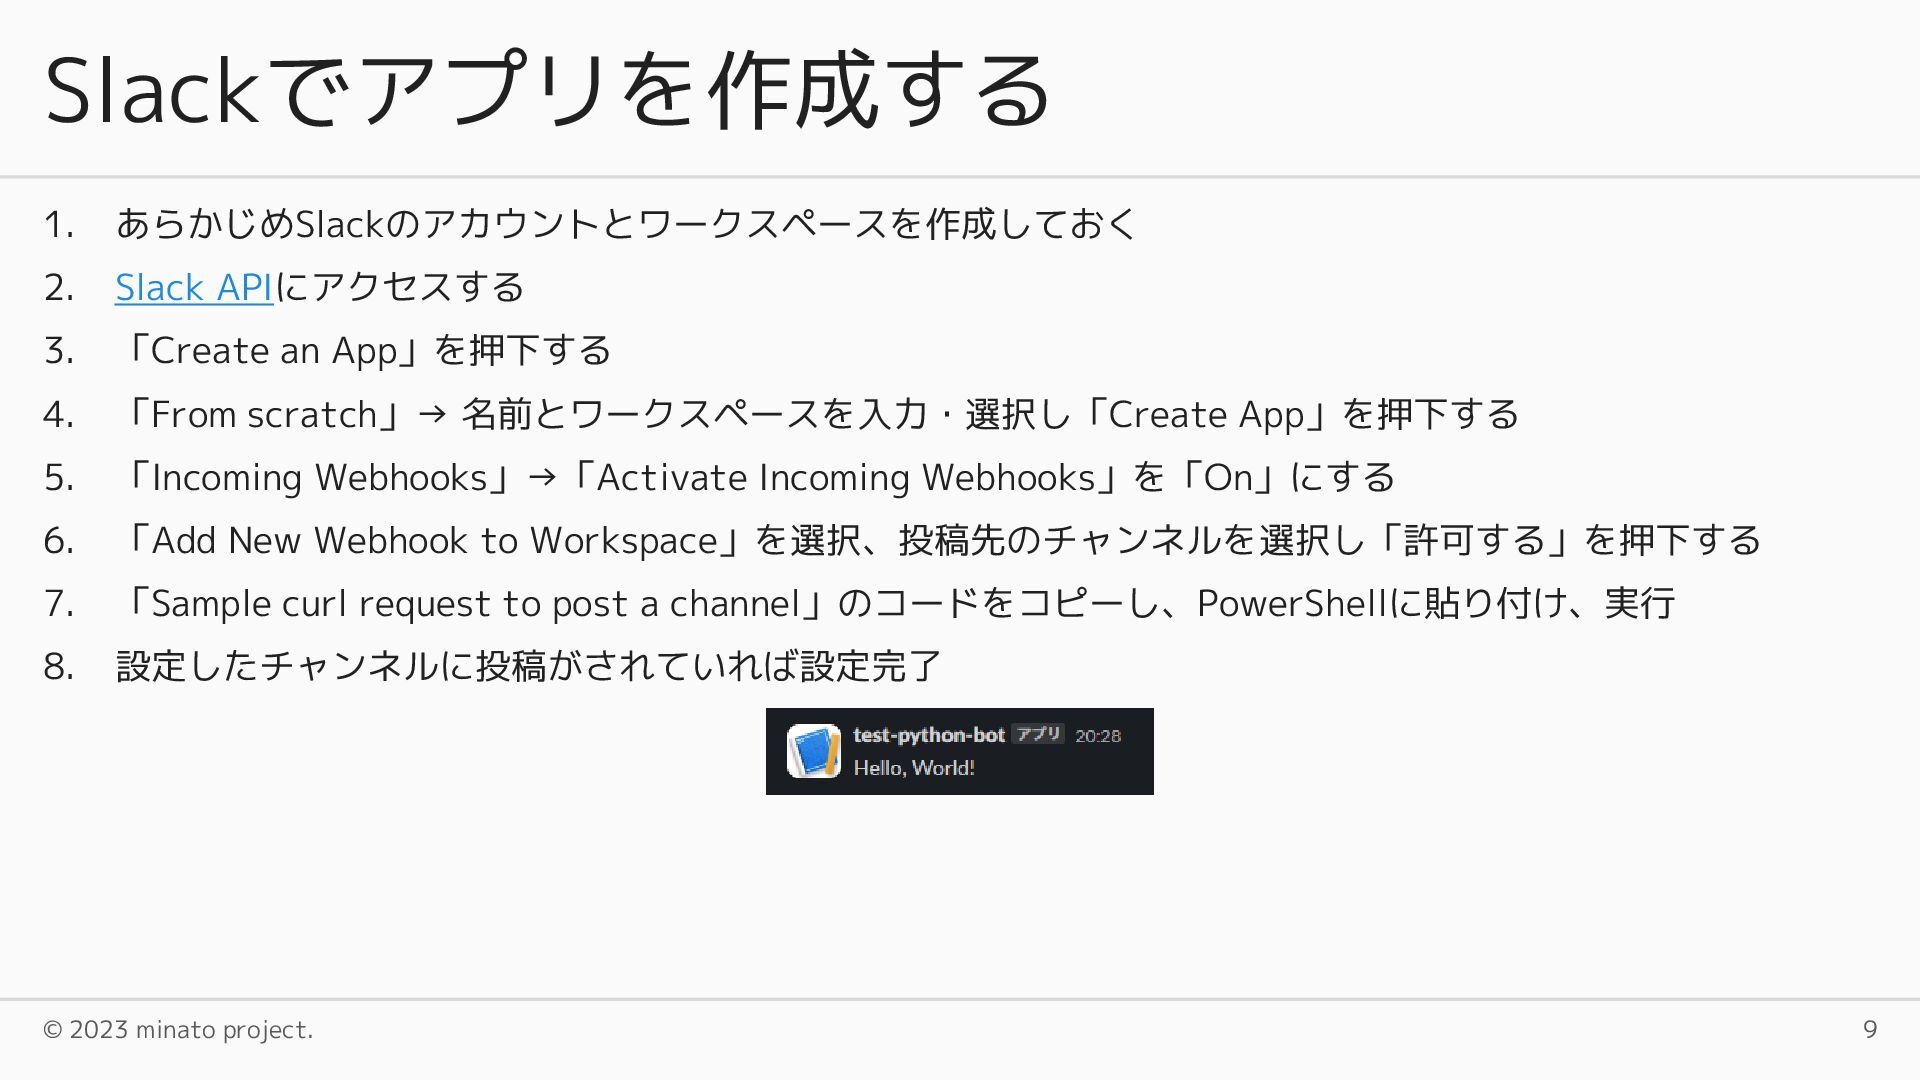Click the 許可する quoted text in step 6

[1475, 541]
